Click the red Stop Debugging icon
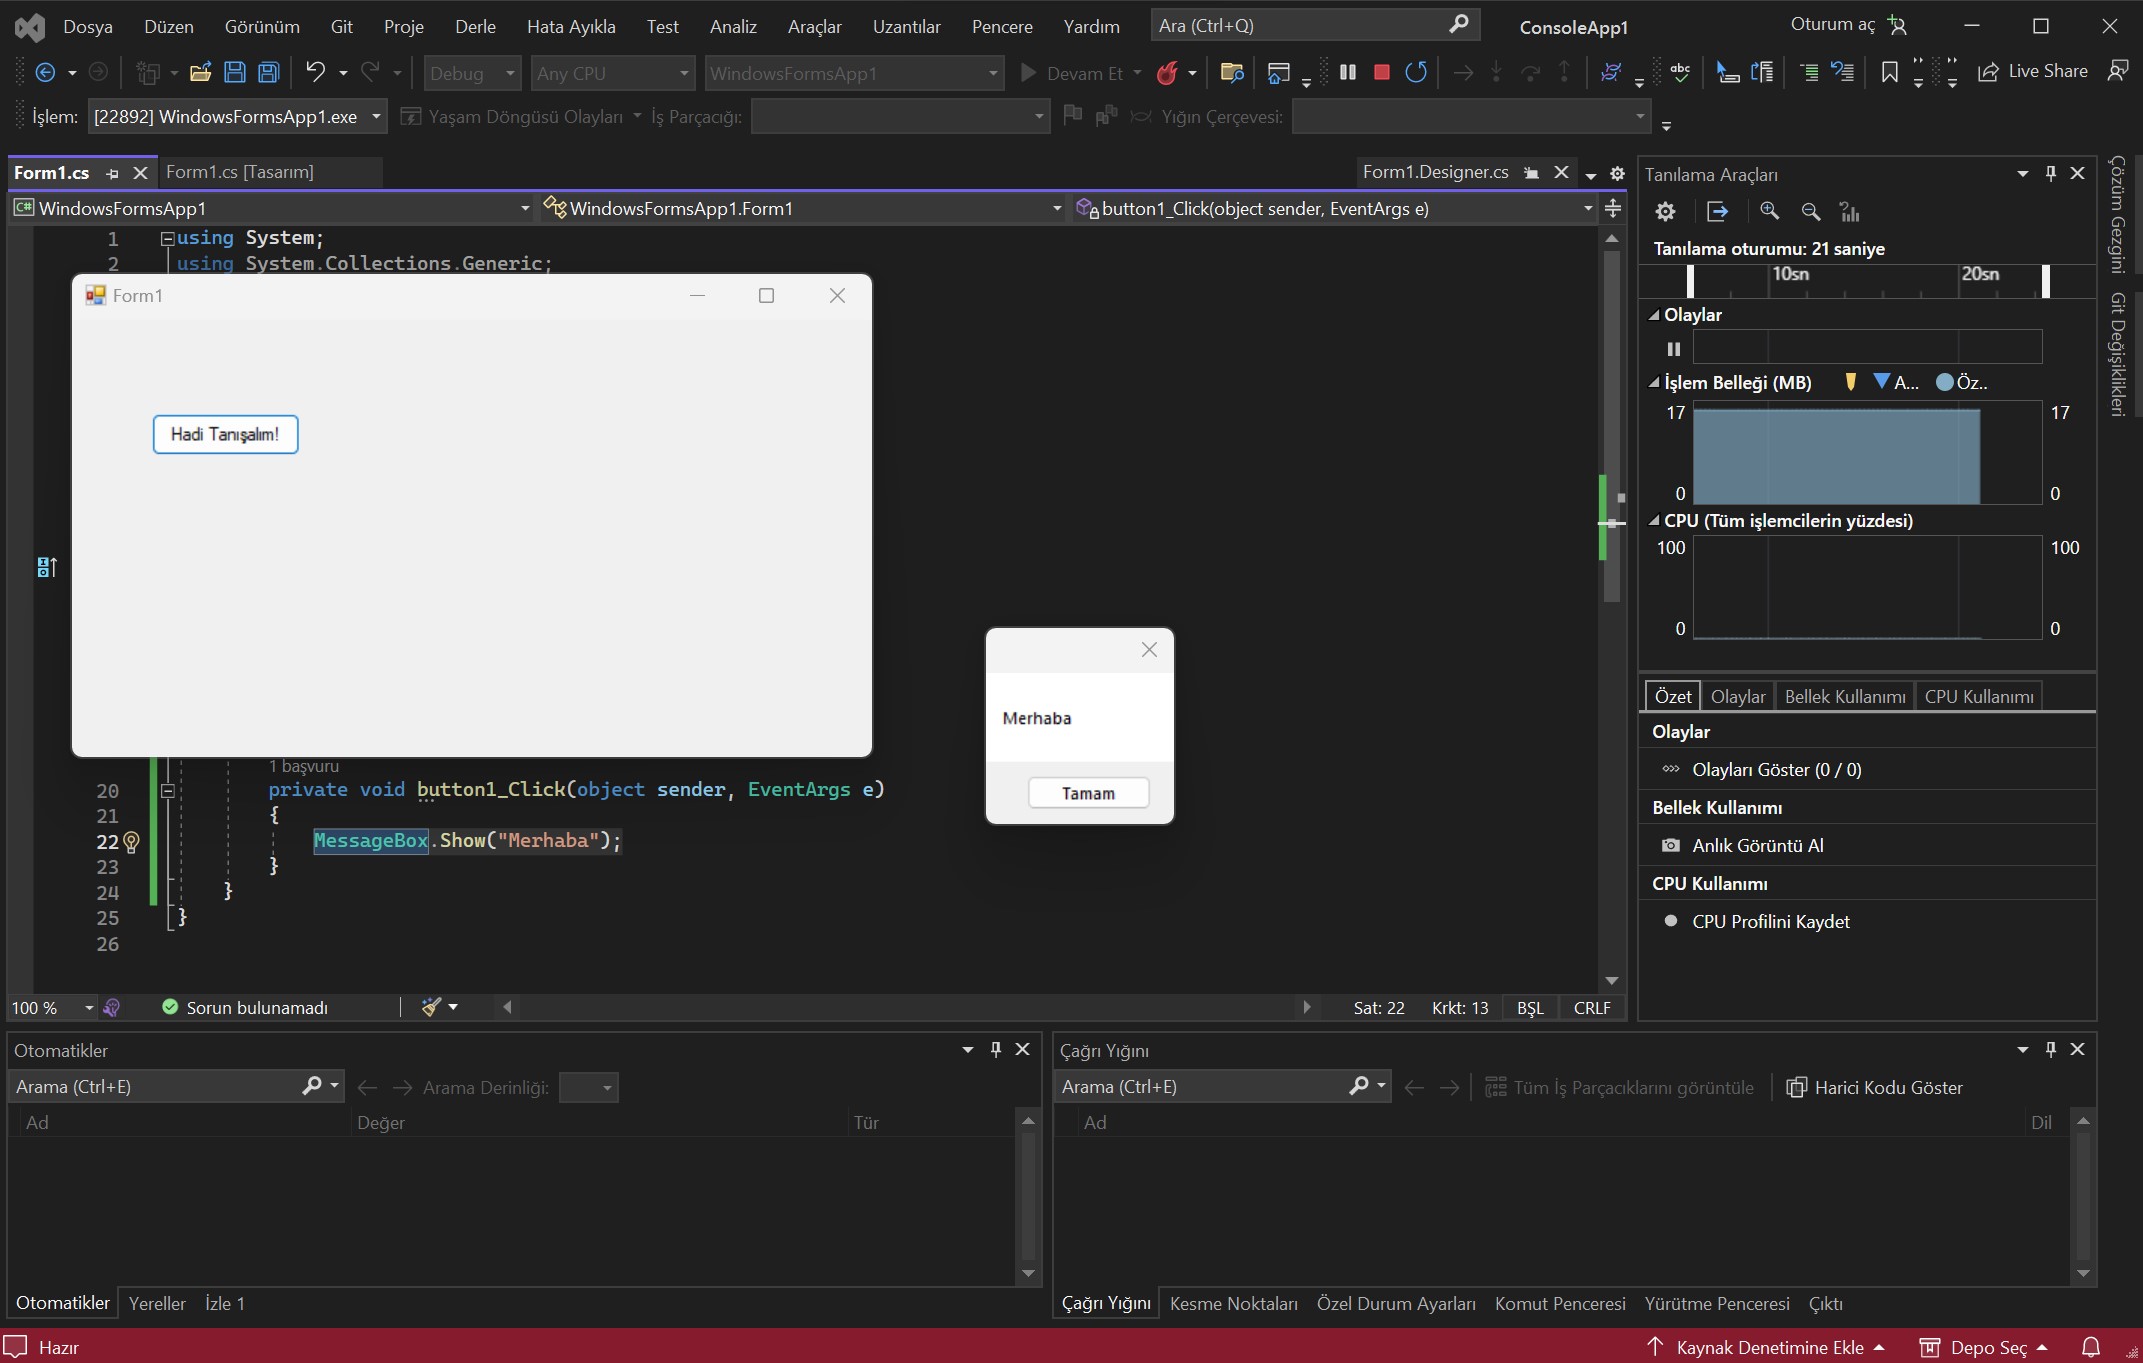This screenshot has height=1363, width=2143. tap(1381, 72)
